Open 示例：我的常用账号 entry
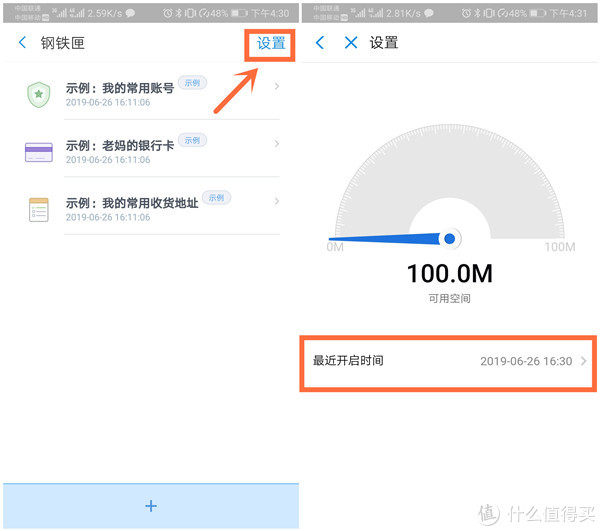This screenshot has height=531, width=600. [153, 94]
